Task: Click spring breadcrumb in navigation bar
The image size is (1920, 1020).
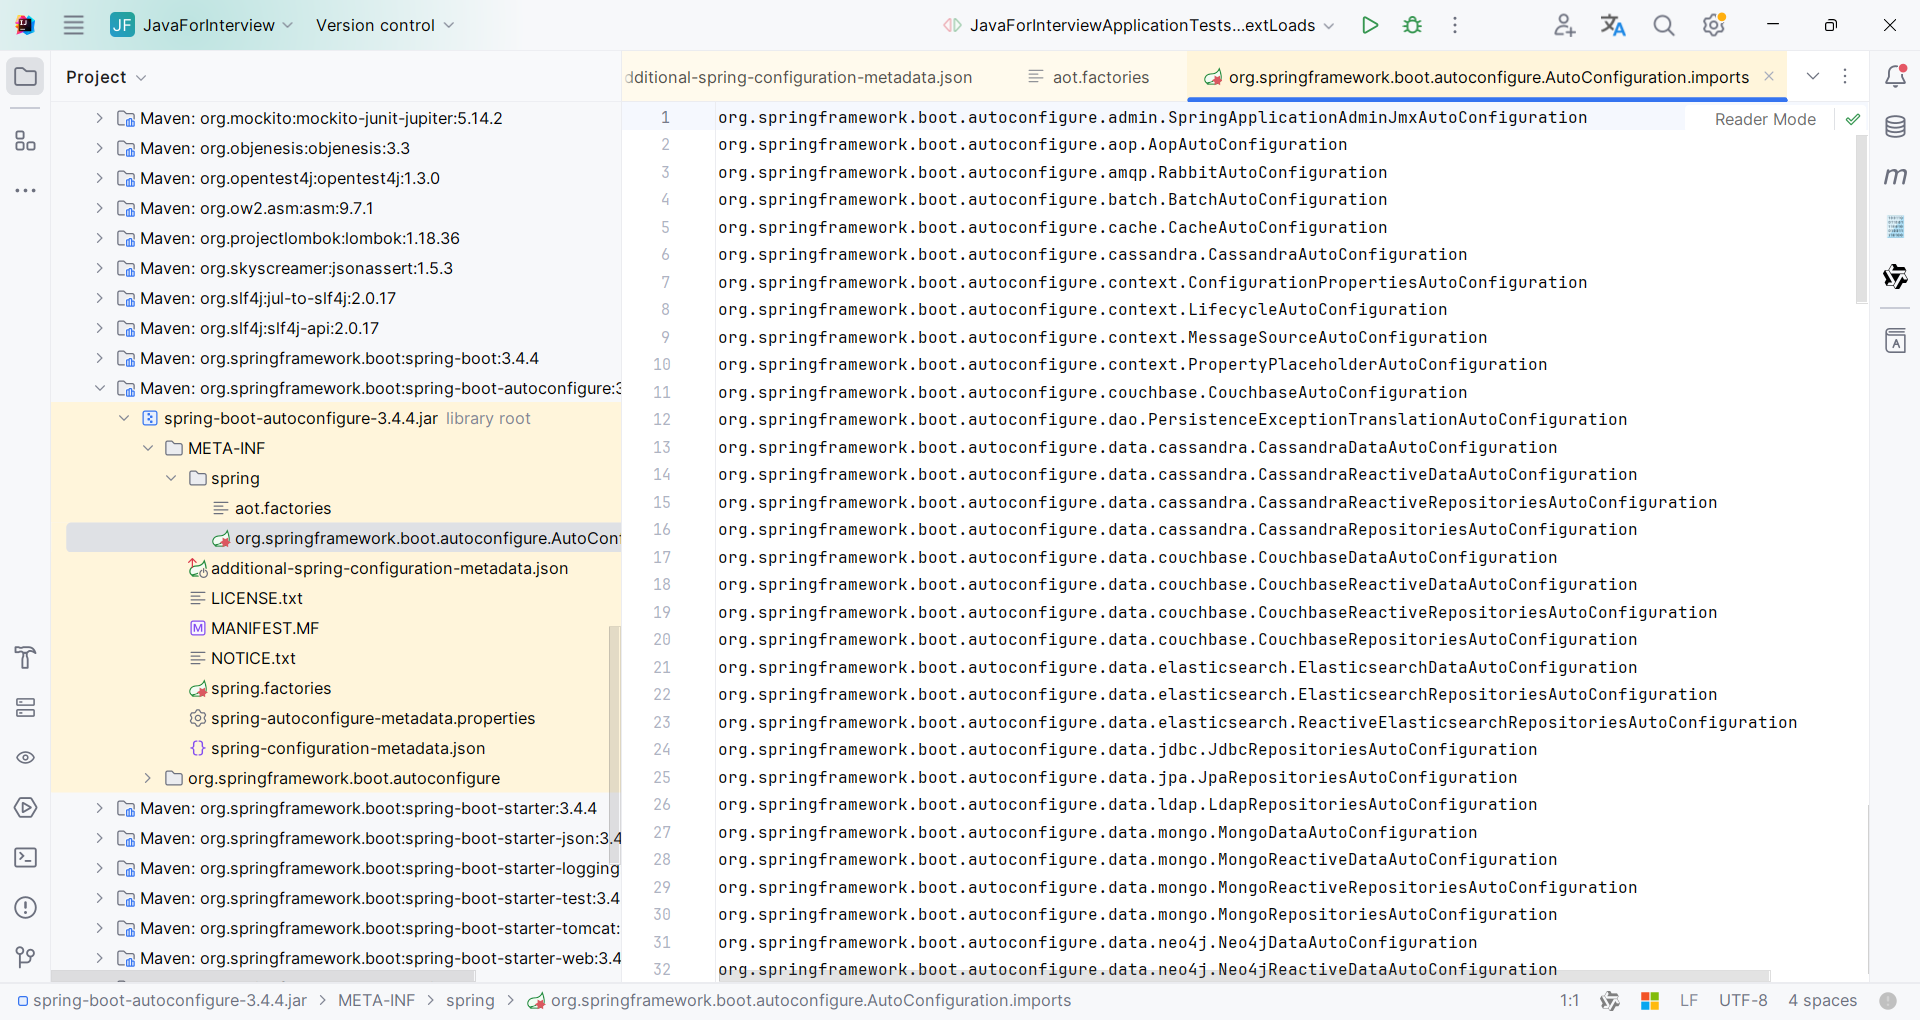Action: pyautogui.click(x=470, y=1000)
